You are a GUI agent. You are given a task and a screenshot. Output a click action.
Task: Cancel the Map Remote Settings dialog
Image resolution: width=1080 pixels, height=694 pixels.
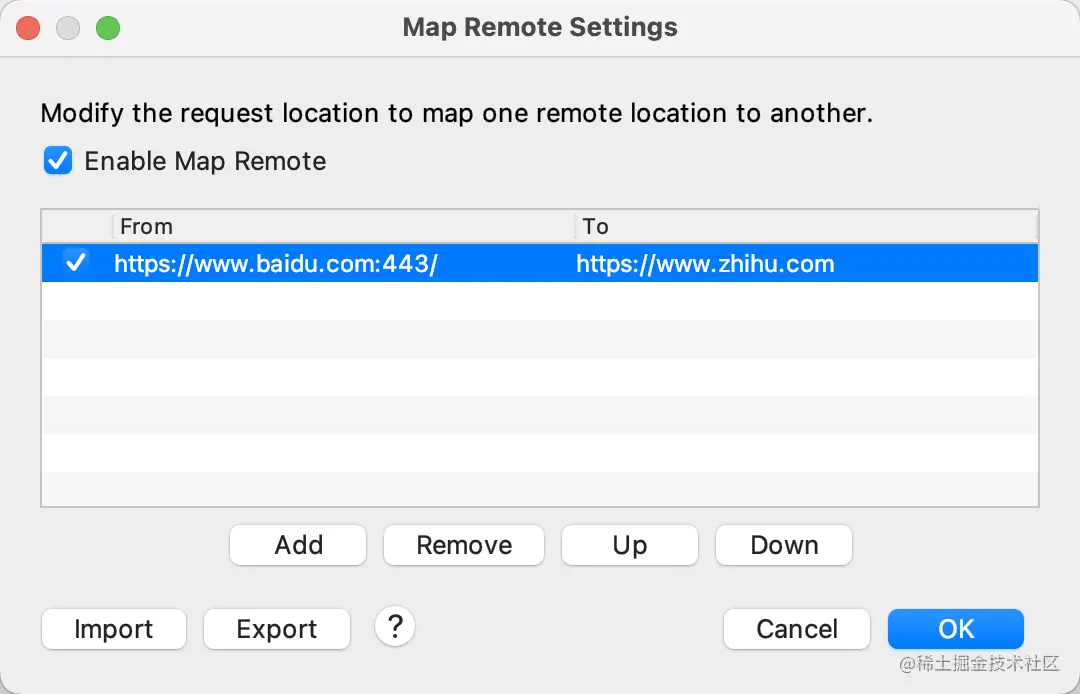click(x=797, y=629)
